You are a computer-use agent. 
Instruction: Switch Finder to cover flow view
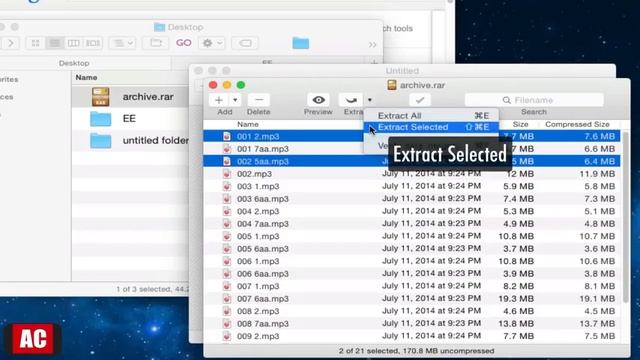93,43
